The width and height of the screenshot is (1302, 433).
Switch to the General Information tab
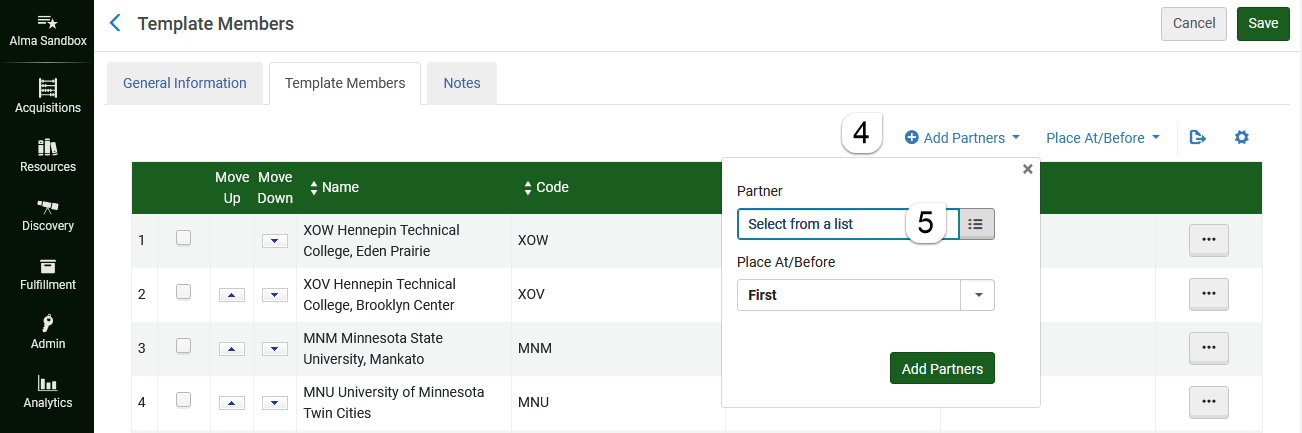pos(185,83)
